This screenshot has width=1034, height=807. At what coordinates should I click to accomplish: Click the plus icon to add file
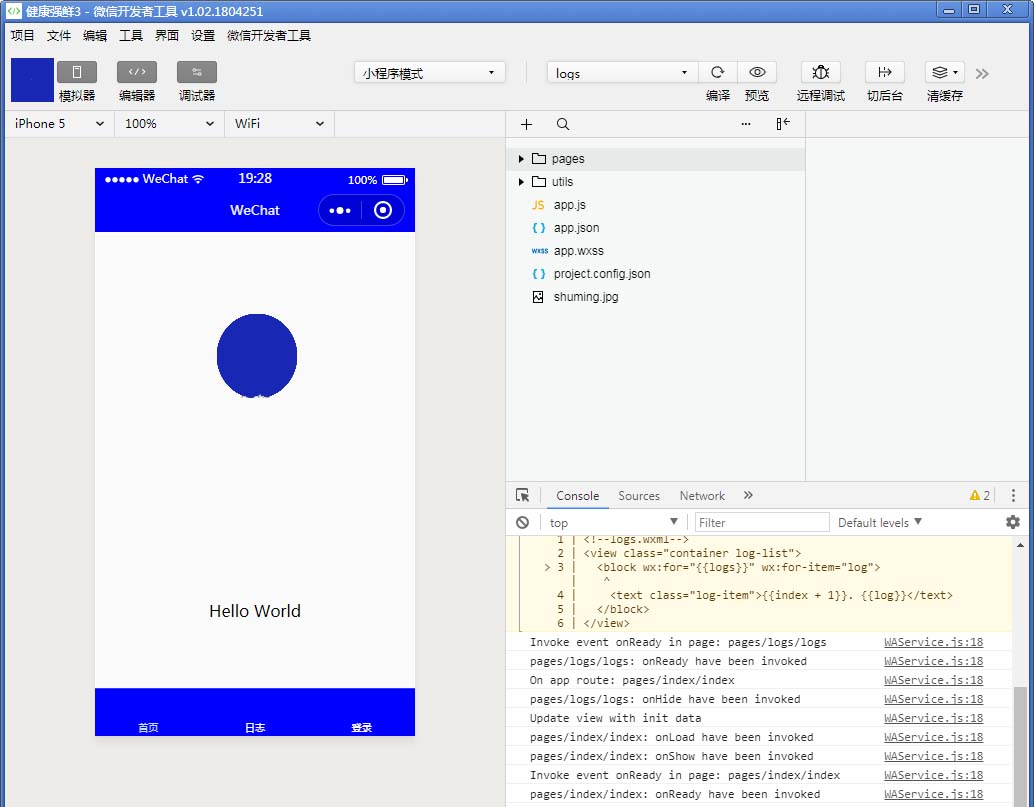(x=526, y=124)
